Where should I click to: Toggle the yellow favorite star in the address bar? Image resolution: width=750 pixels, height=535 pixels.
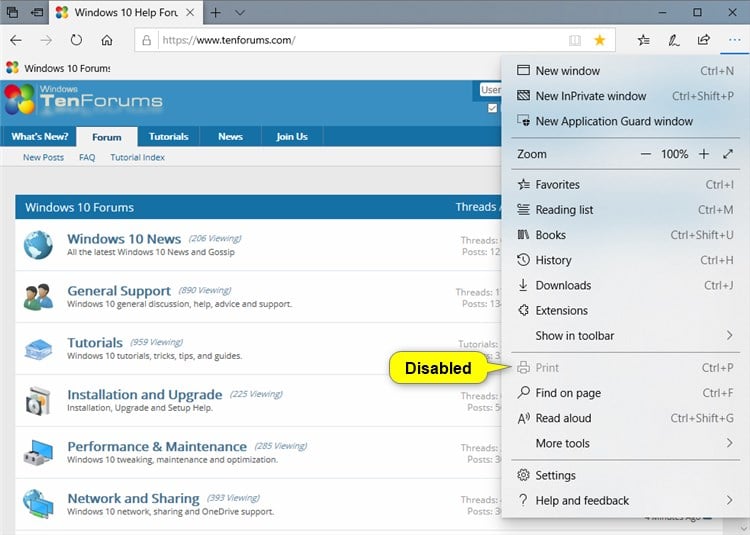coord(599,40)
